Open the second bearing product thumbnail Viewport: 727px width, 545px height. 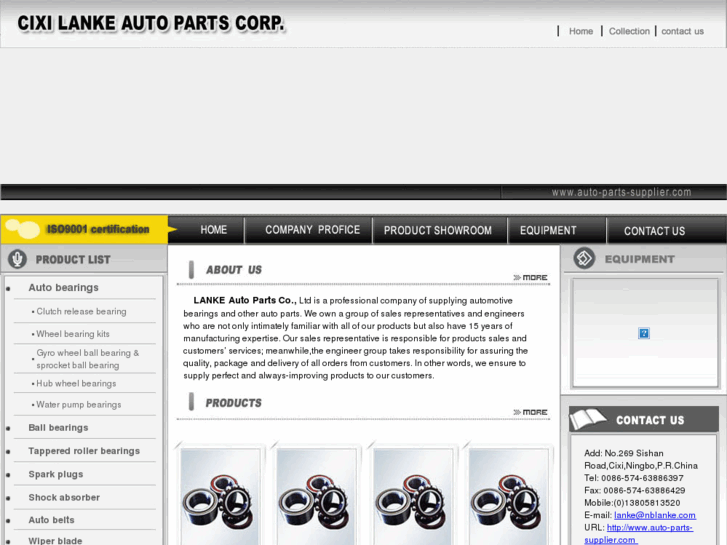tap(316, 496)
